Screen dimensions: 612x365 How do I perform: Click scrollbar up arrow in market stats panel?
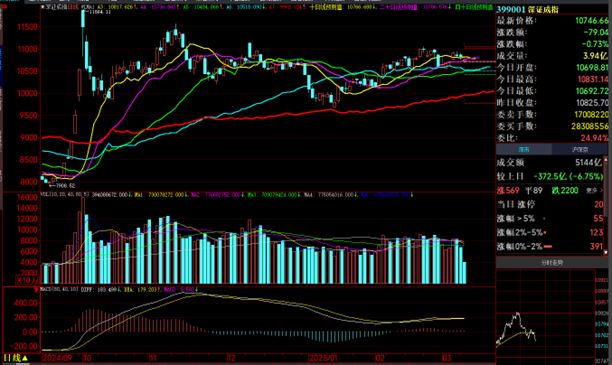[x=606, y=159]
